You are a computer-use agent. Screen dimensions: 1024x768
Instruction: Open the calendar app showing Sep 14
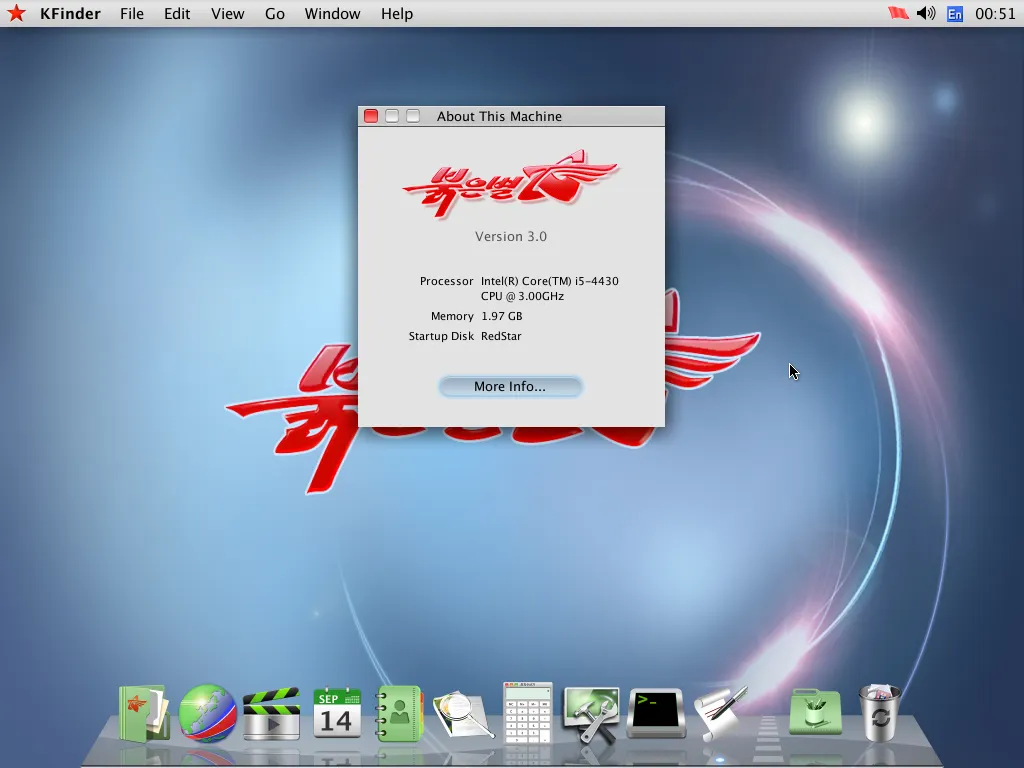click(337, 712)
